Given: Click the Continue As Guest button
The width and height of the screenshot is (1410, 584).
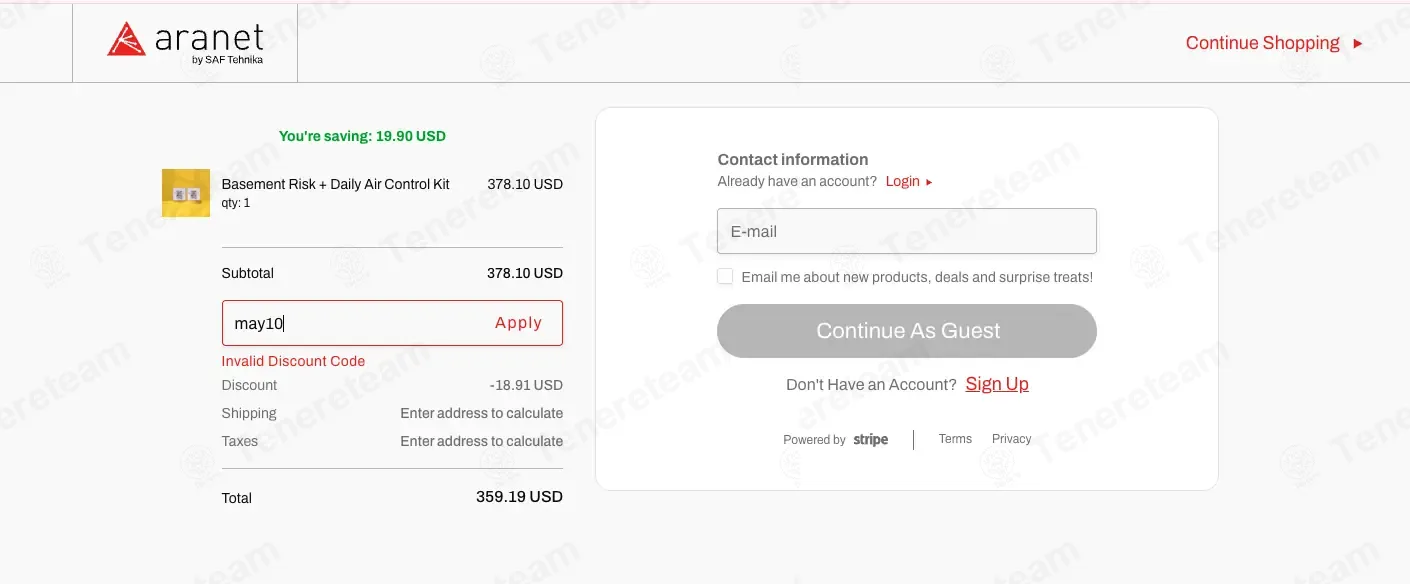Looking at the screenshot, I should [907, 331].
